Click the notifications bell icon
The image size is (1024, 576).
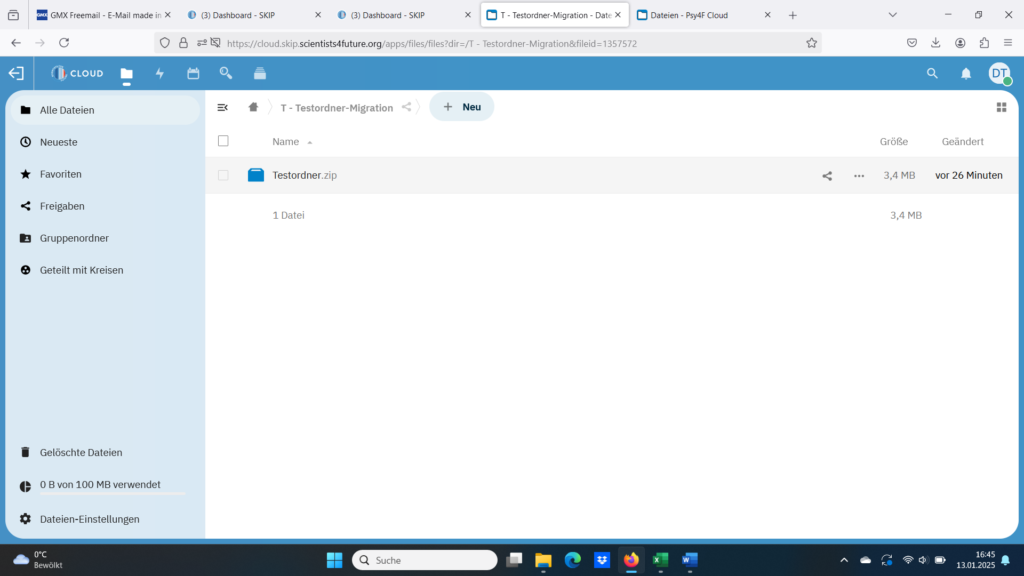[966, 73]
